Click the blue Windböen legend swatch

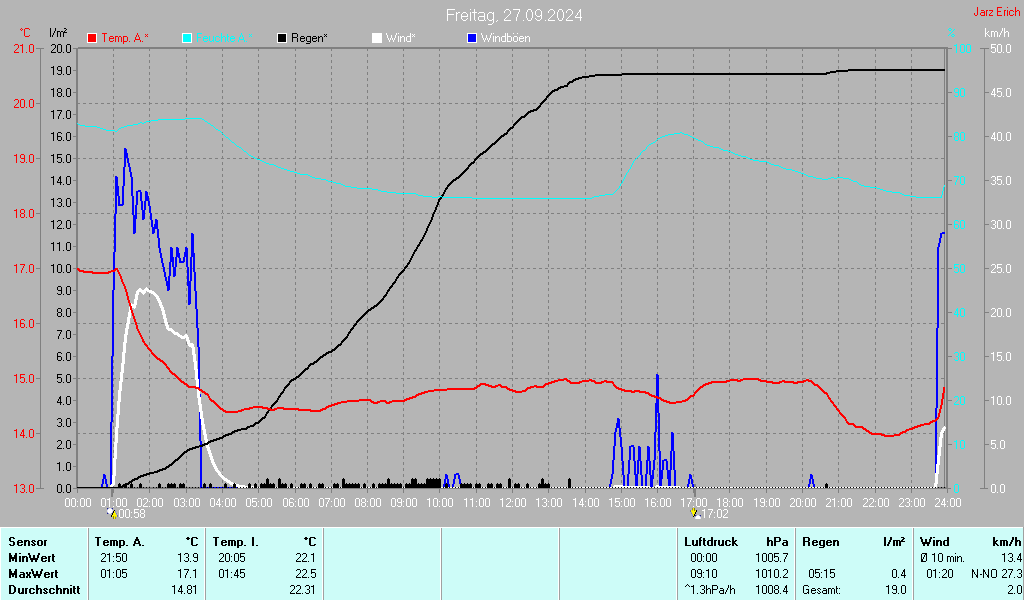pyautogui.click(x=472, y=39)
